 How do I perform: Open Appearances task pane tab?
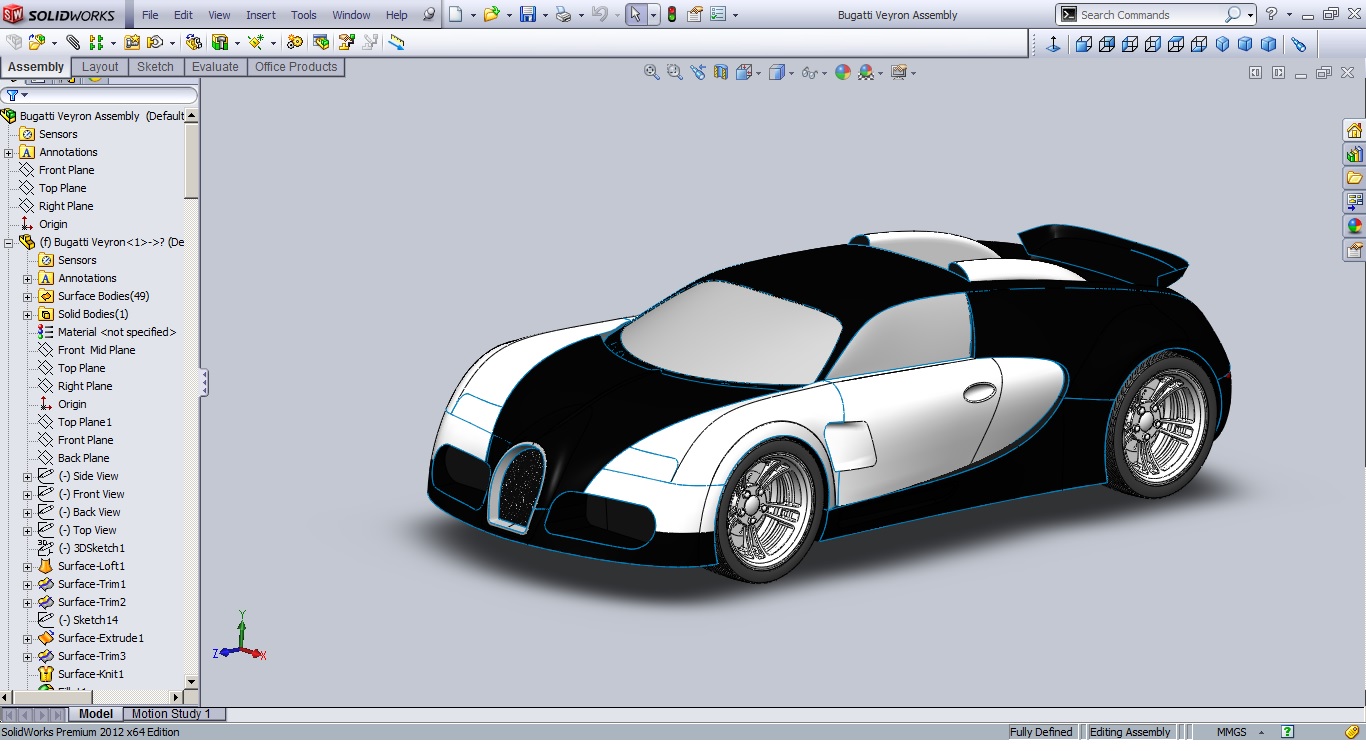pos(1354,226)
